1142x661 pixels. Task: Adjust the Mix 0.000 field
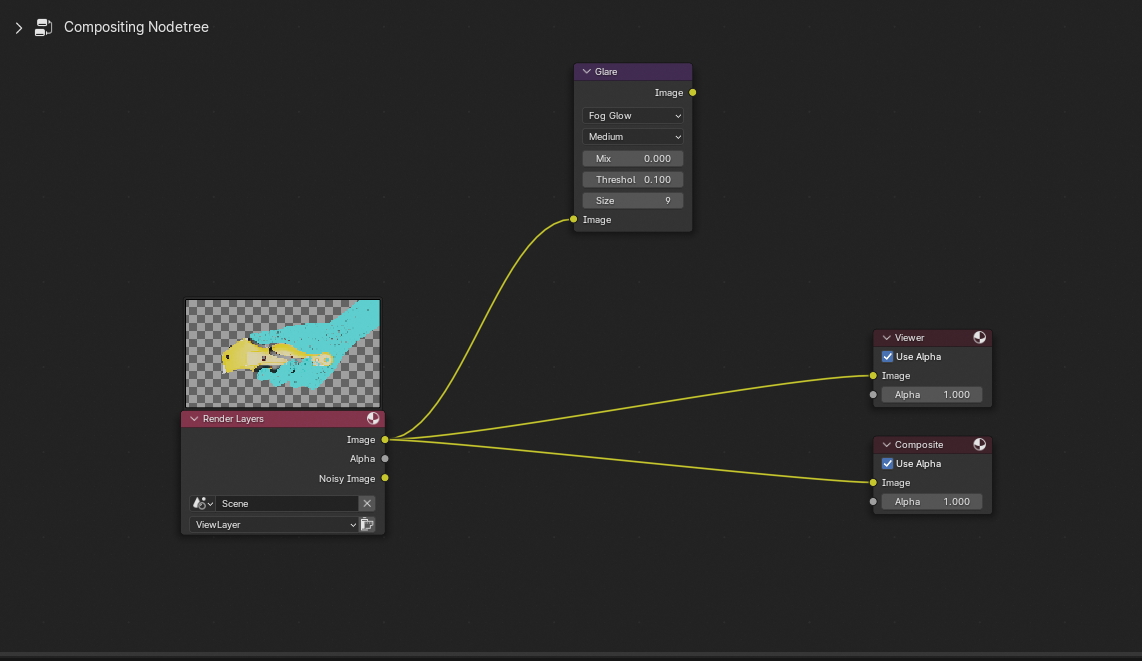633,159
